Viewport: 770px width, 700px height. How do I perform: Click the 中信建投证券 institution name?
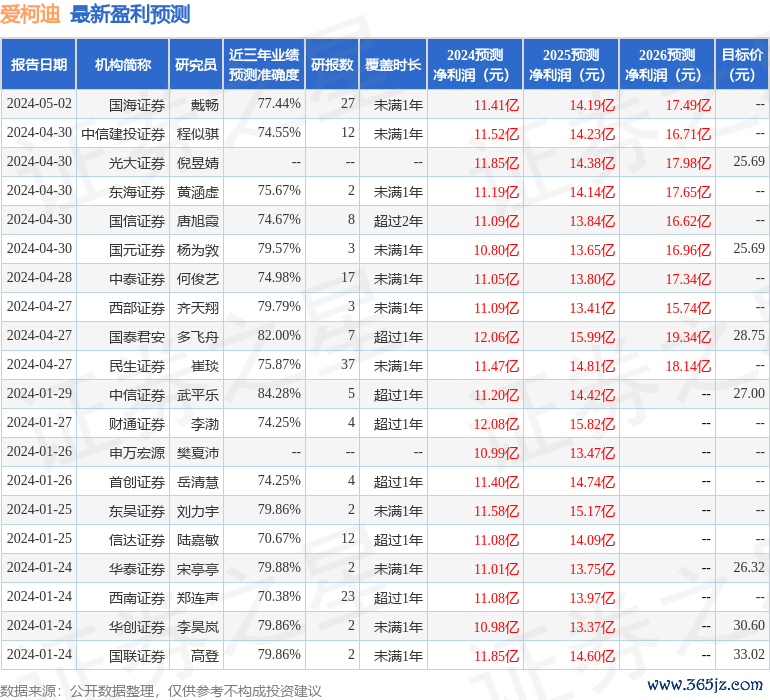coord(123,132)
